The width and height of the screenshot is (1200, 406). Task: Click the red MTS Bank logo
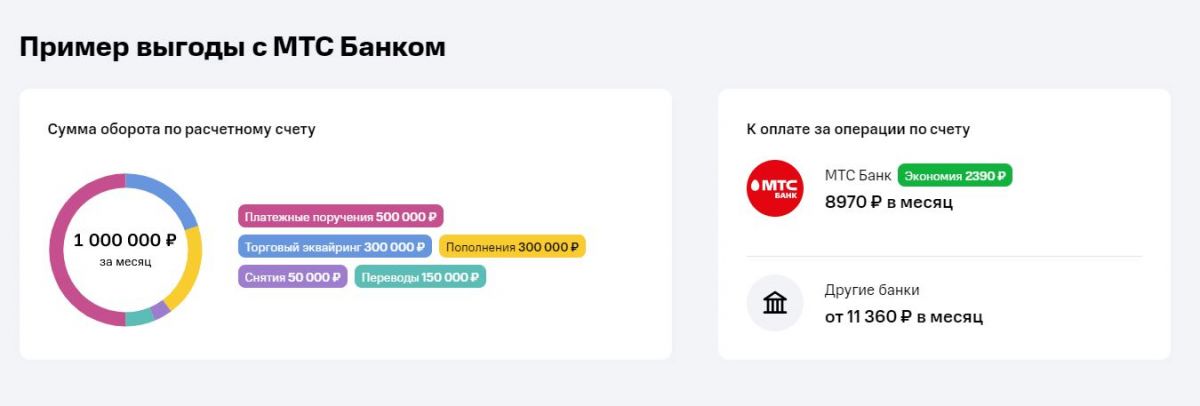coord(775,188)
